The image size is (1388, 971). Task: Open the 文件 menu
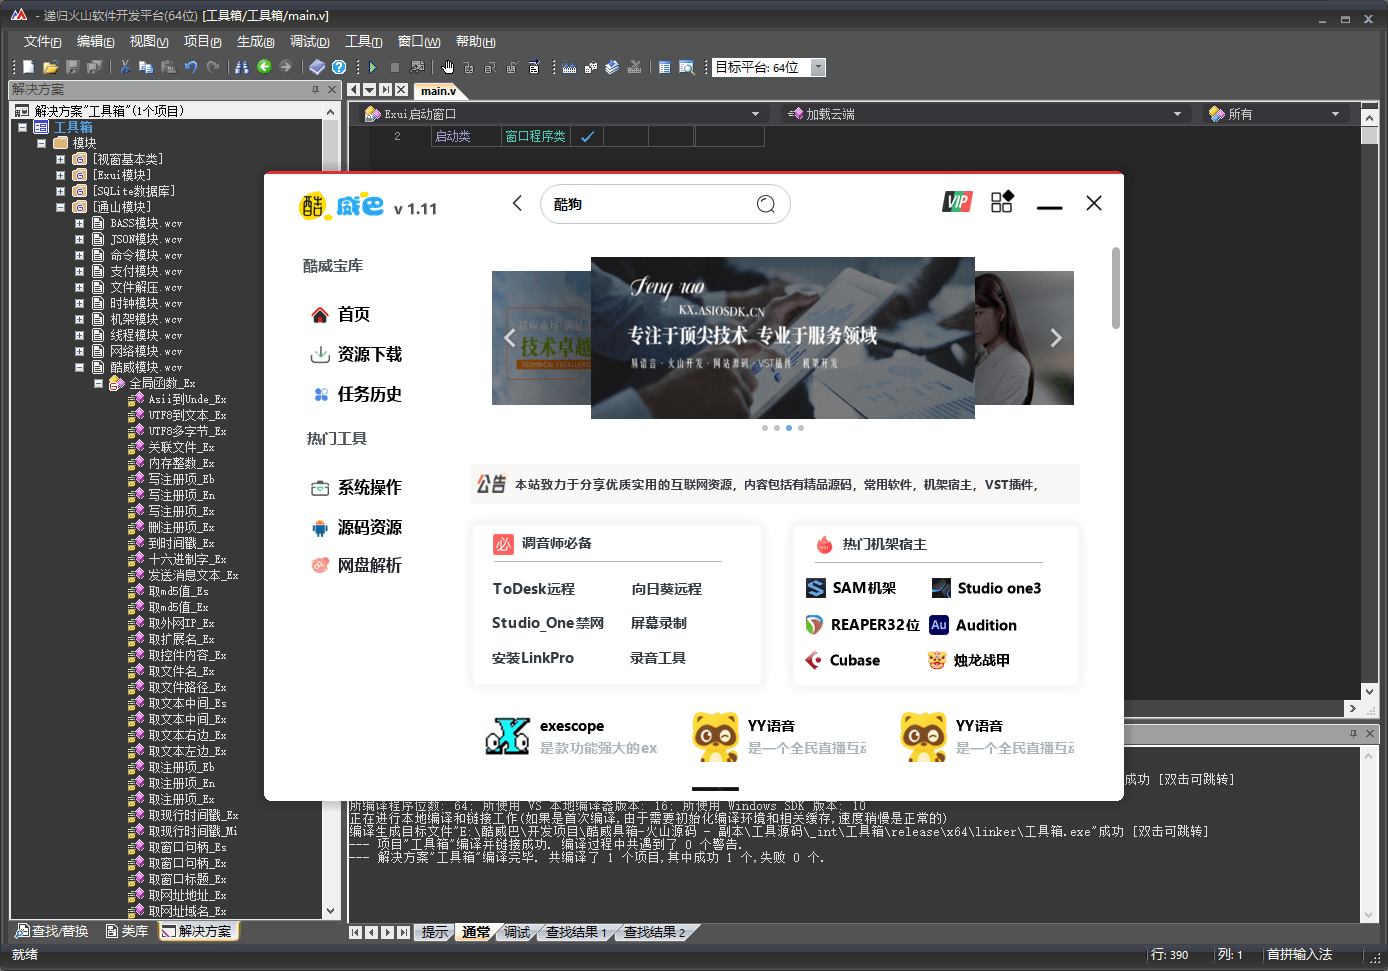coord(42,41)
